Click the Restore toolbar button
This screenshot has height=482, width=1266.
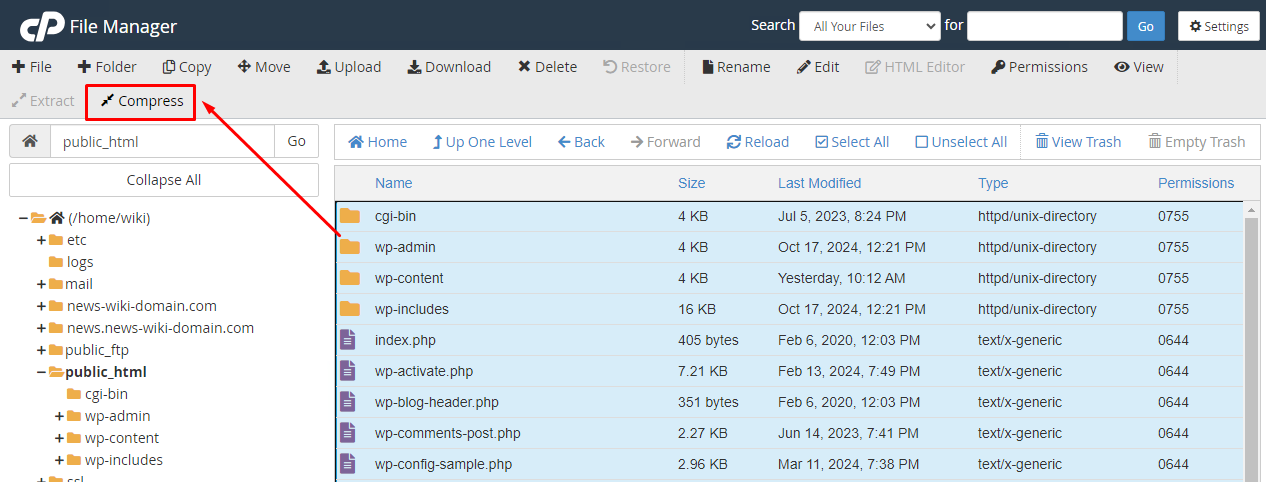[637, 67]
